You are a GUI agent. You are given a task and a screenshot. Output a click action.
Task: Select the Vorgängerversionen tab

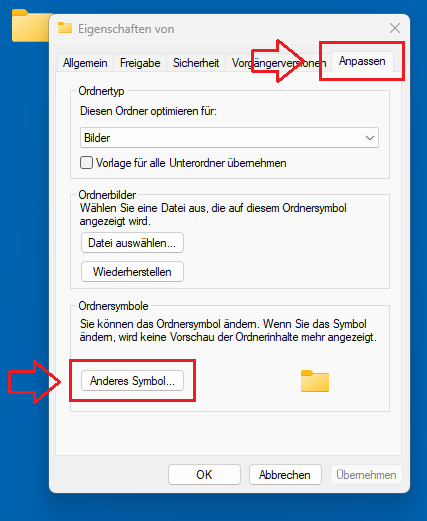click(x=279, y=63)
